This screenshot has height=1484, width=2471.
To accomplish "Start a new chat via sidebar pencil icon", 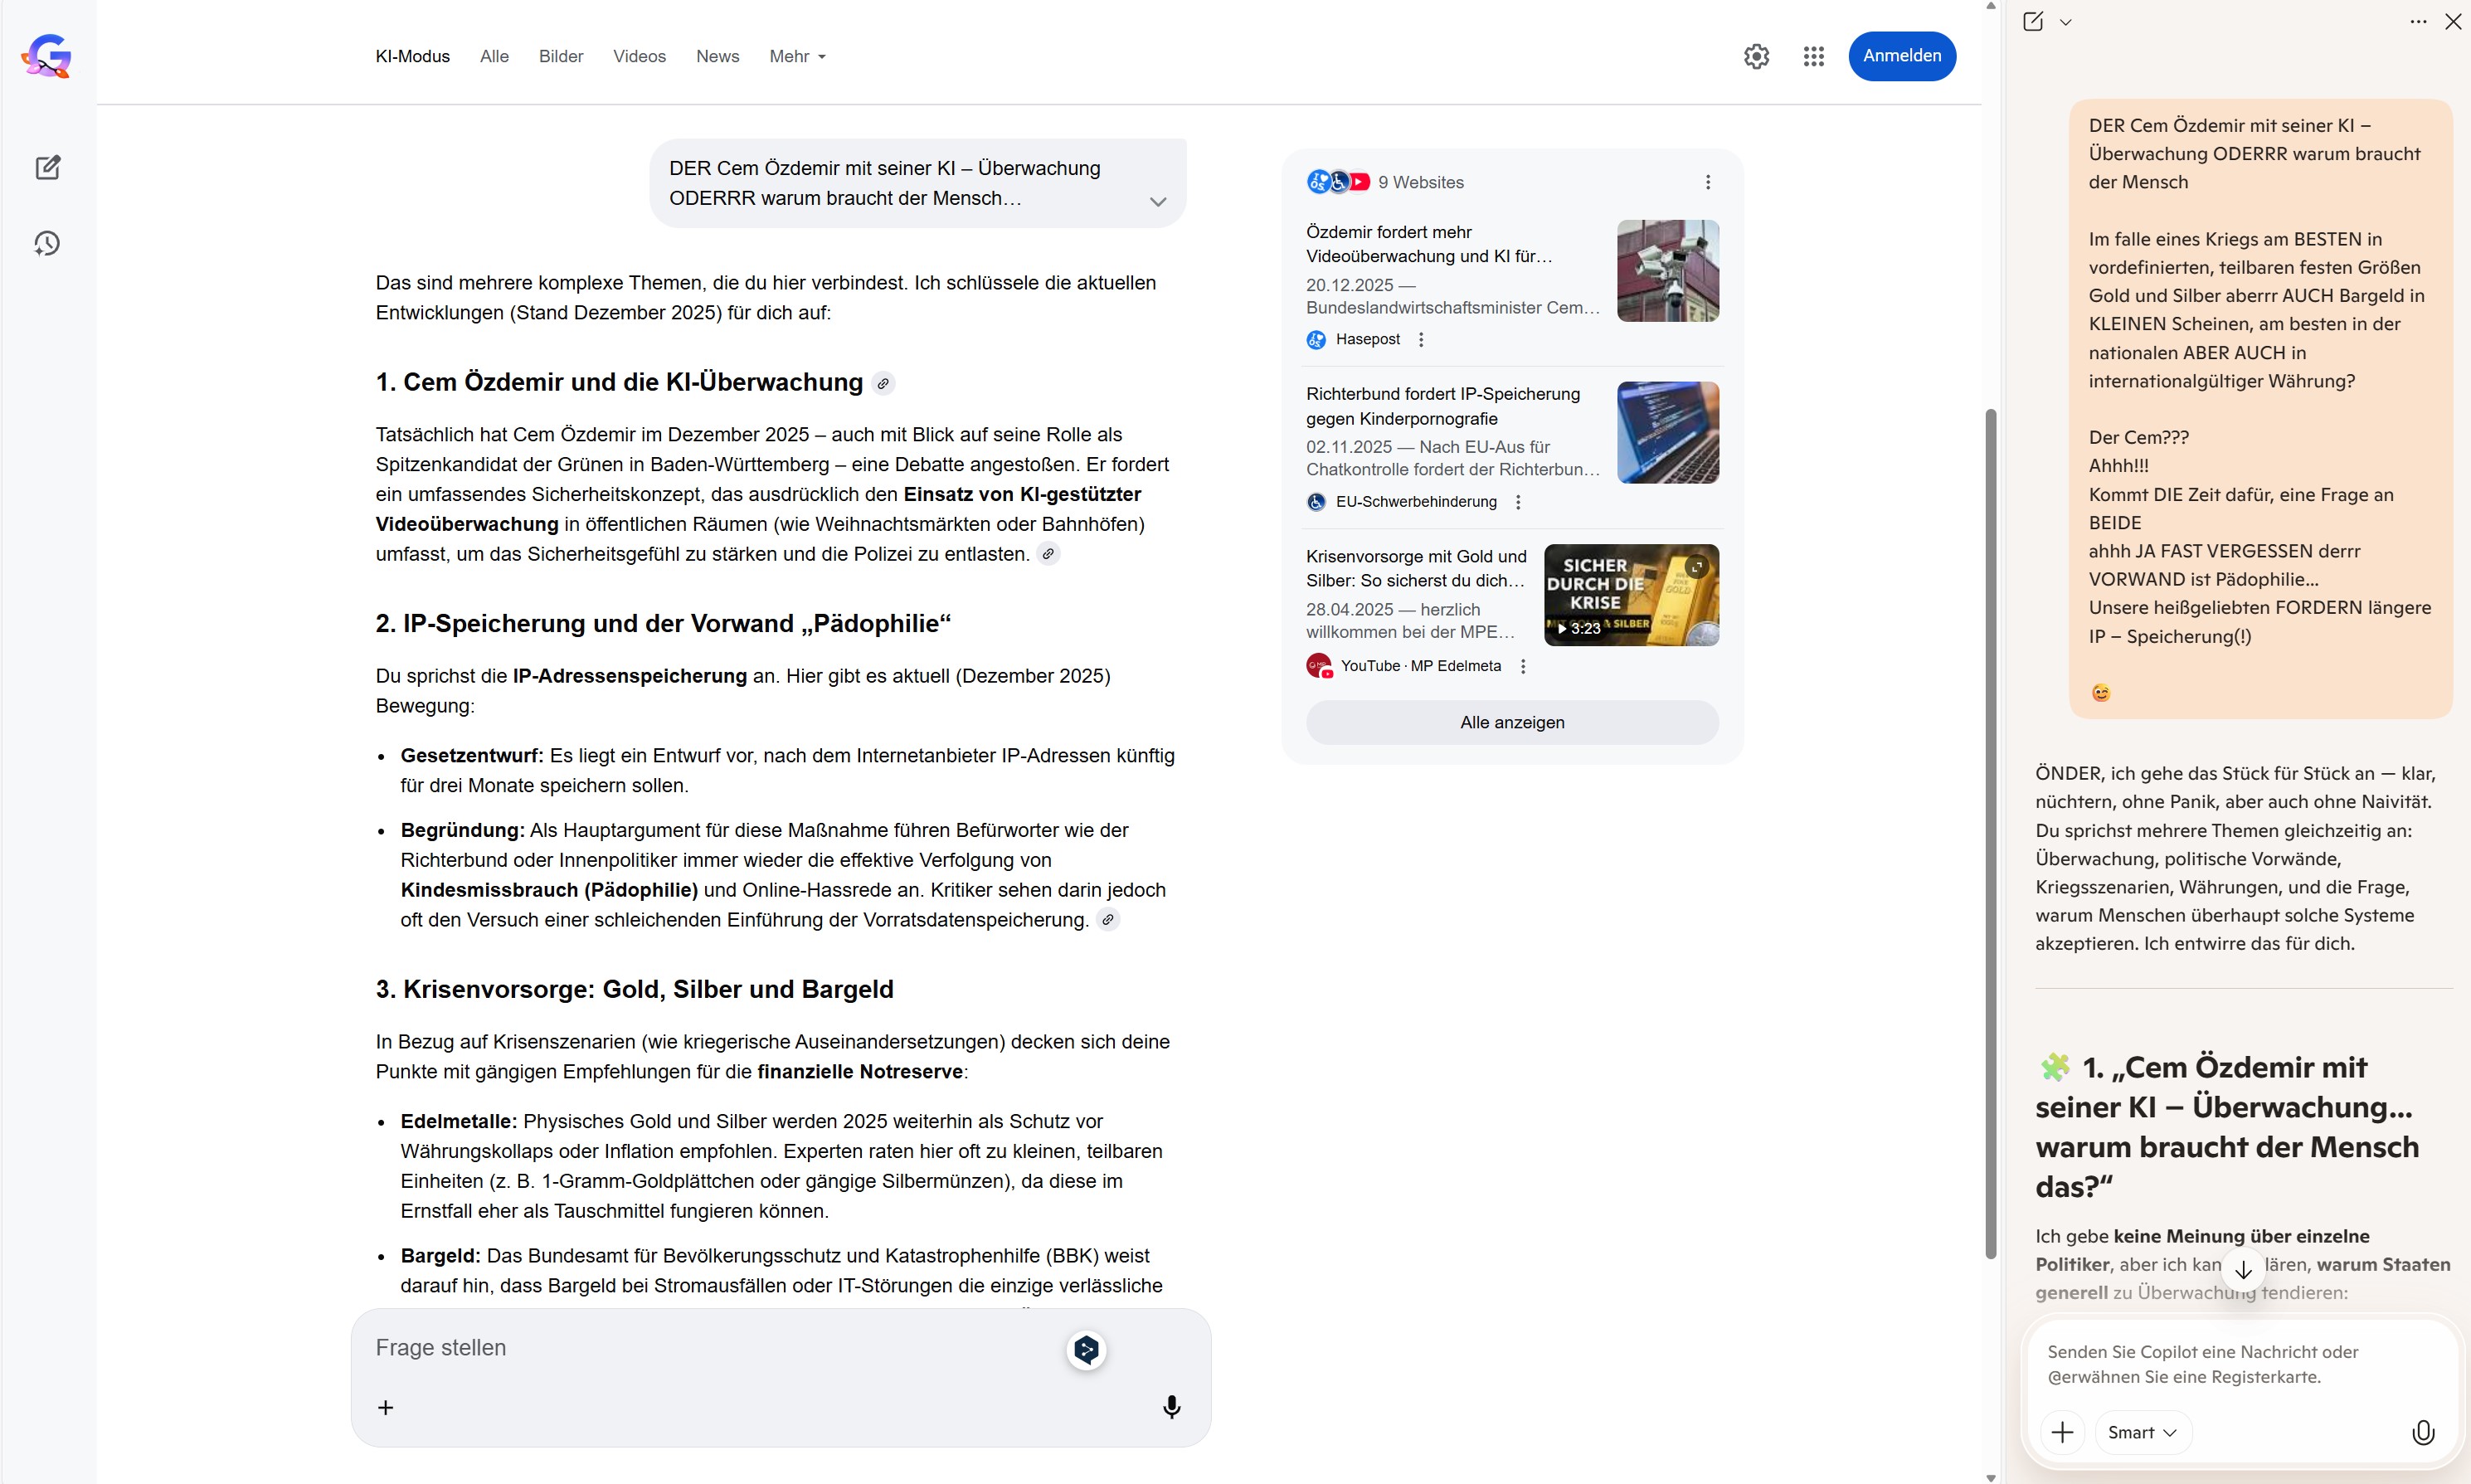I will point(48,167).
